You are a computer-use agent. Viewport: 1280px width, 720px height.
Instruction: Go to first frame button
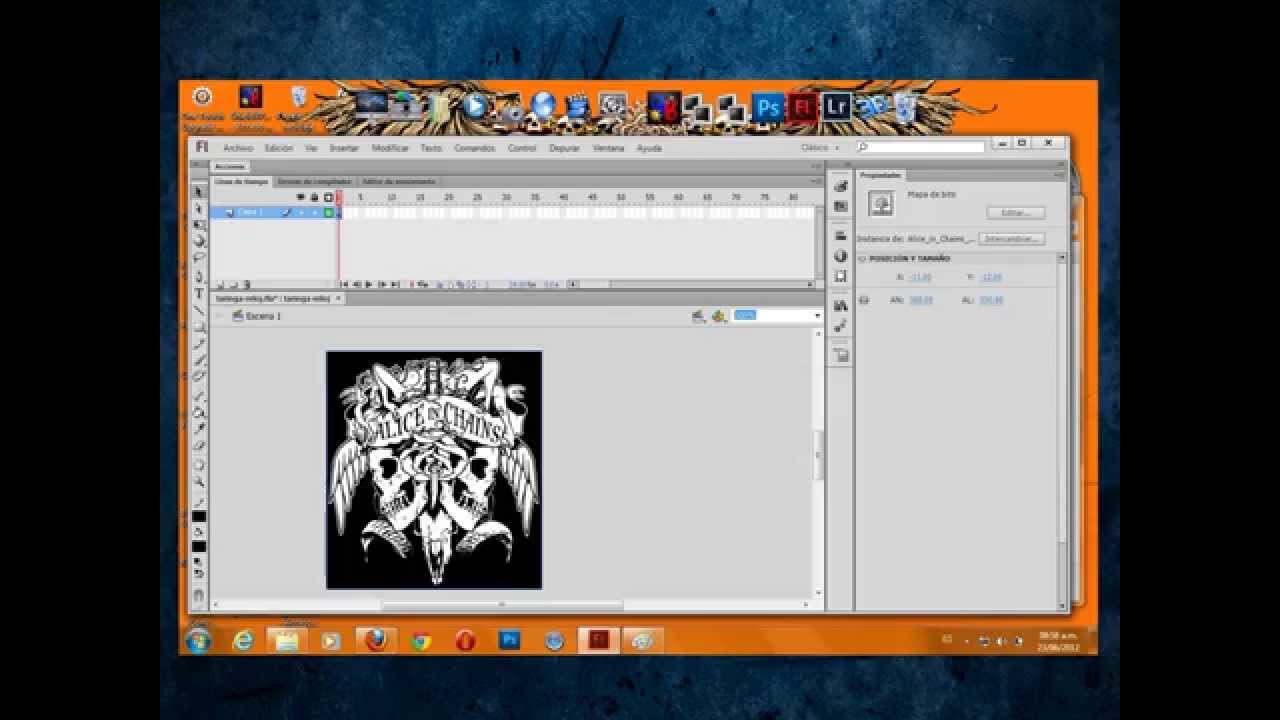click(x=344, y=285)
